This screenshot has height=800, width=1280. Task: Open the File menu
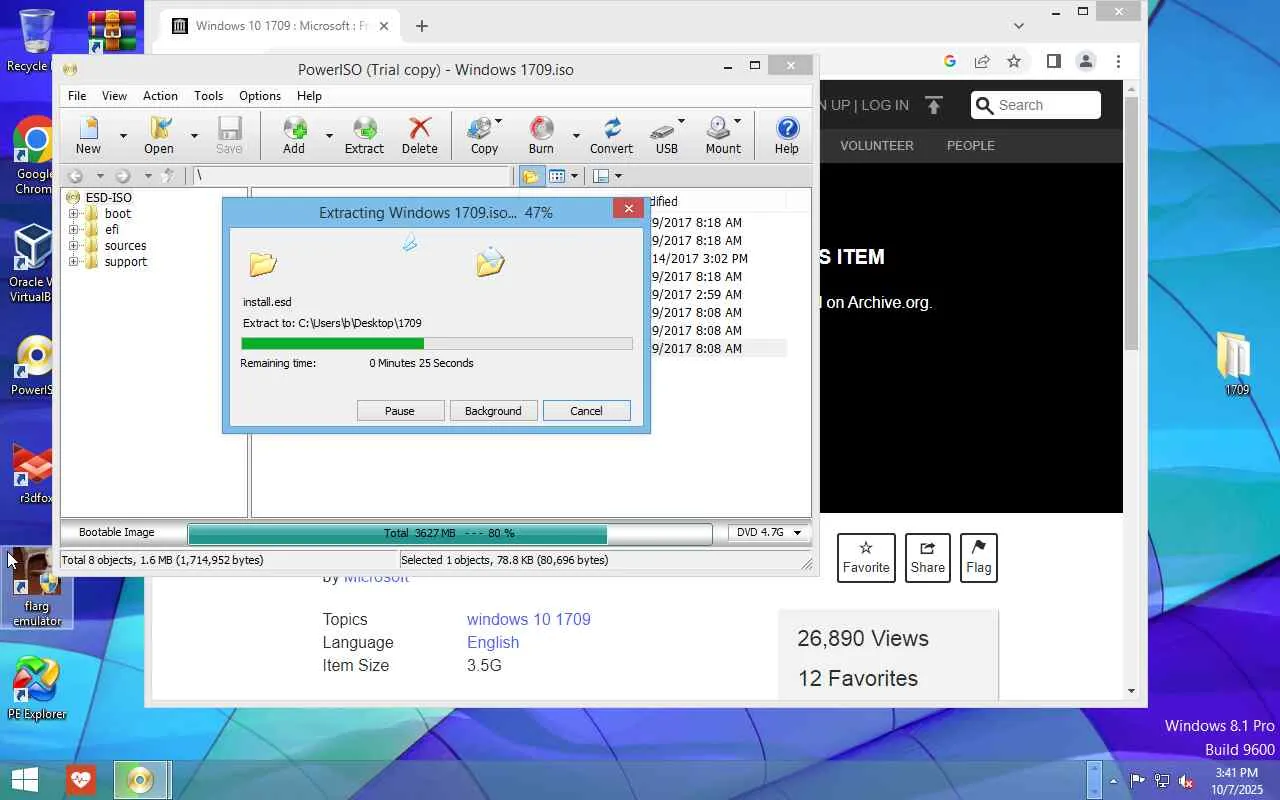77,96
